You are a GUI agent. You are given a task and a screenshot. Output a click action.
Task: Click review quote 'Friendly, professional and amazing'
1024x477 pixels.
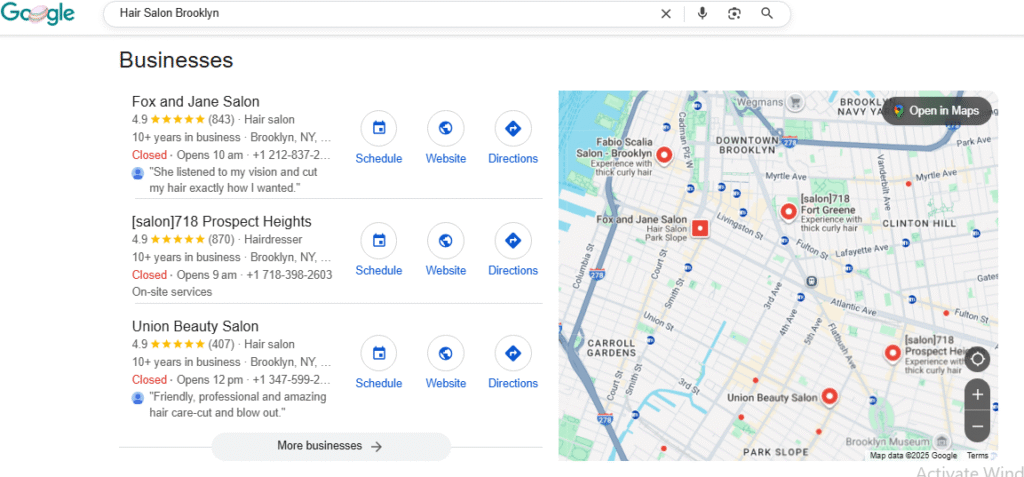[238, 404]
